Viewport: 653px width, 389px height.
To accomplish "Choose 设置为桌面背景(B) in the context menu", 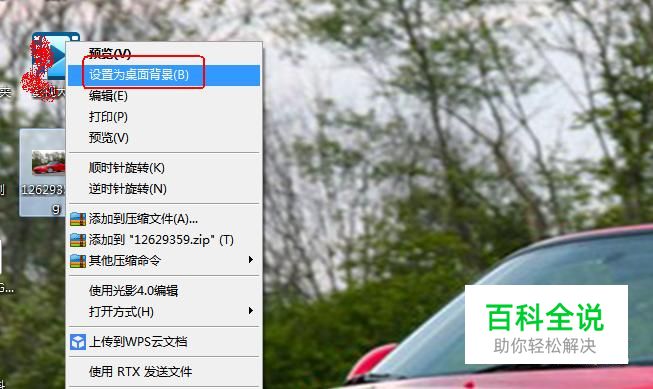I will [x=164, y=75].
